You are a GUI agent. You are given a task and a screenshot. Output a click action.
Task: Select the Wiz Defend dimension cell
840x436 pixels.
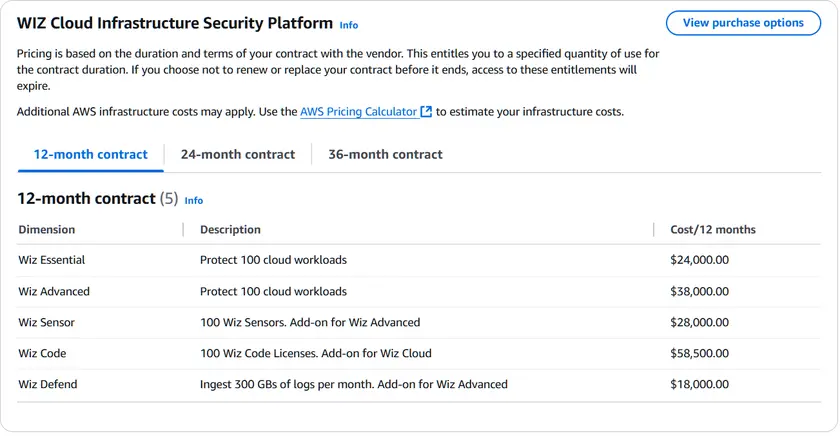[x=48, y=385]
